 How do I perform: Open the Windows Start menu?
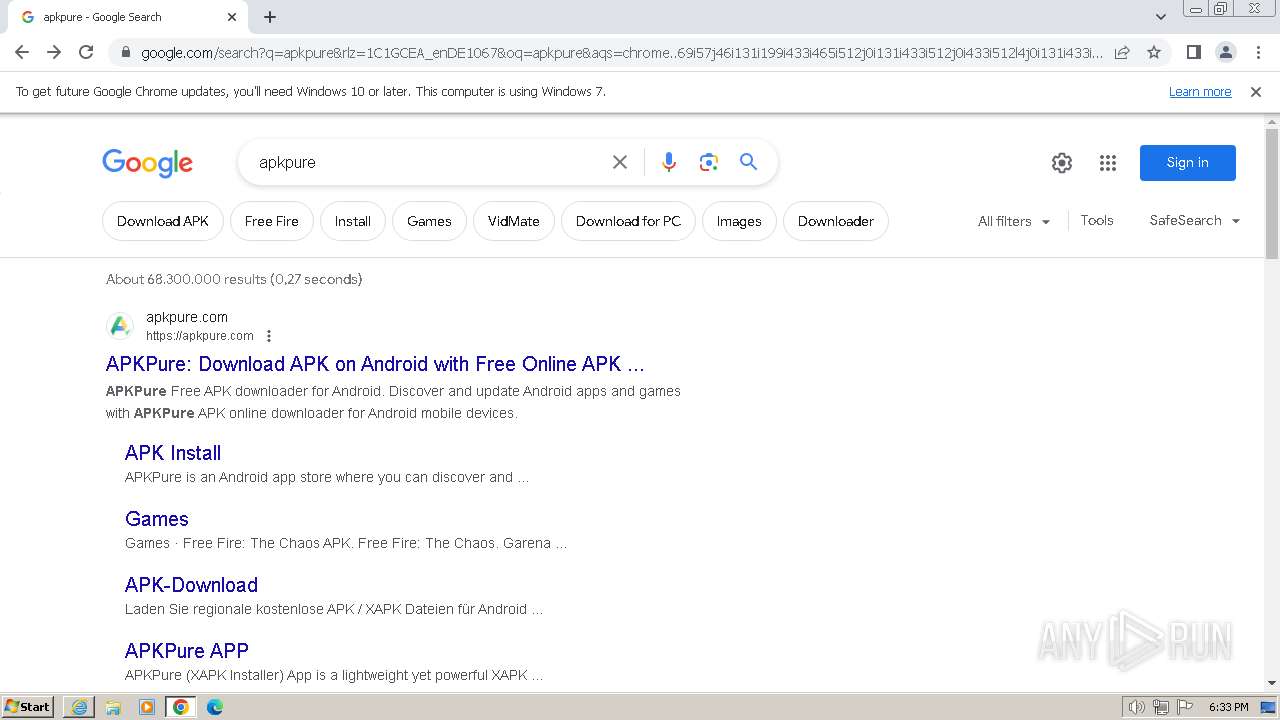[x=28, y=707]
